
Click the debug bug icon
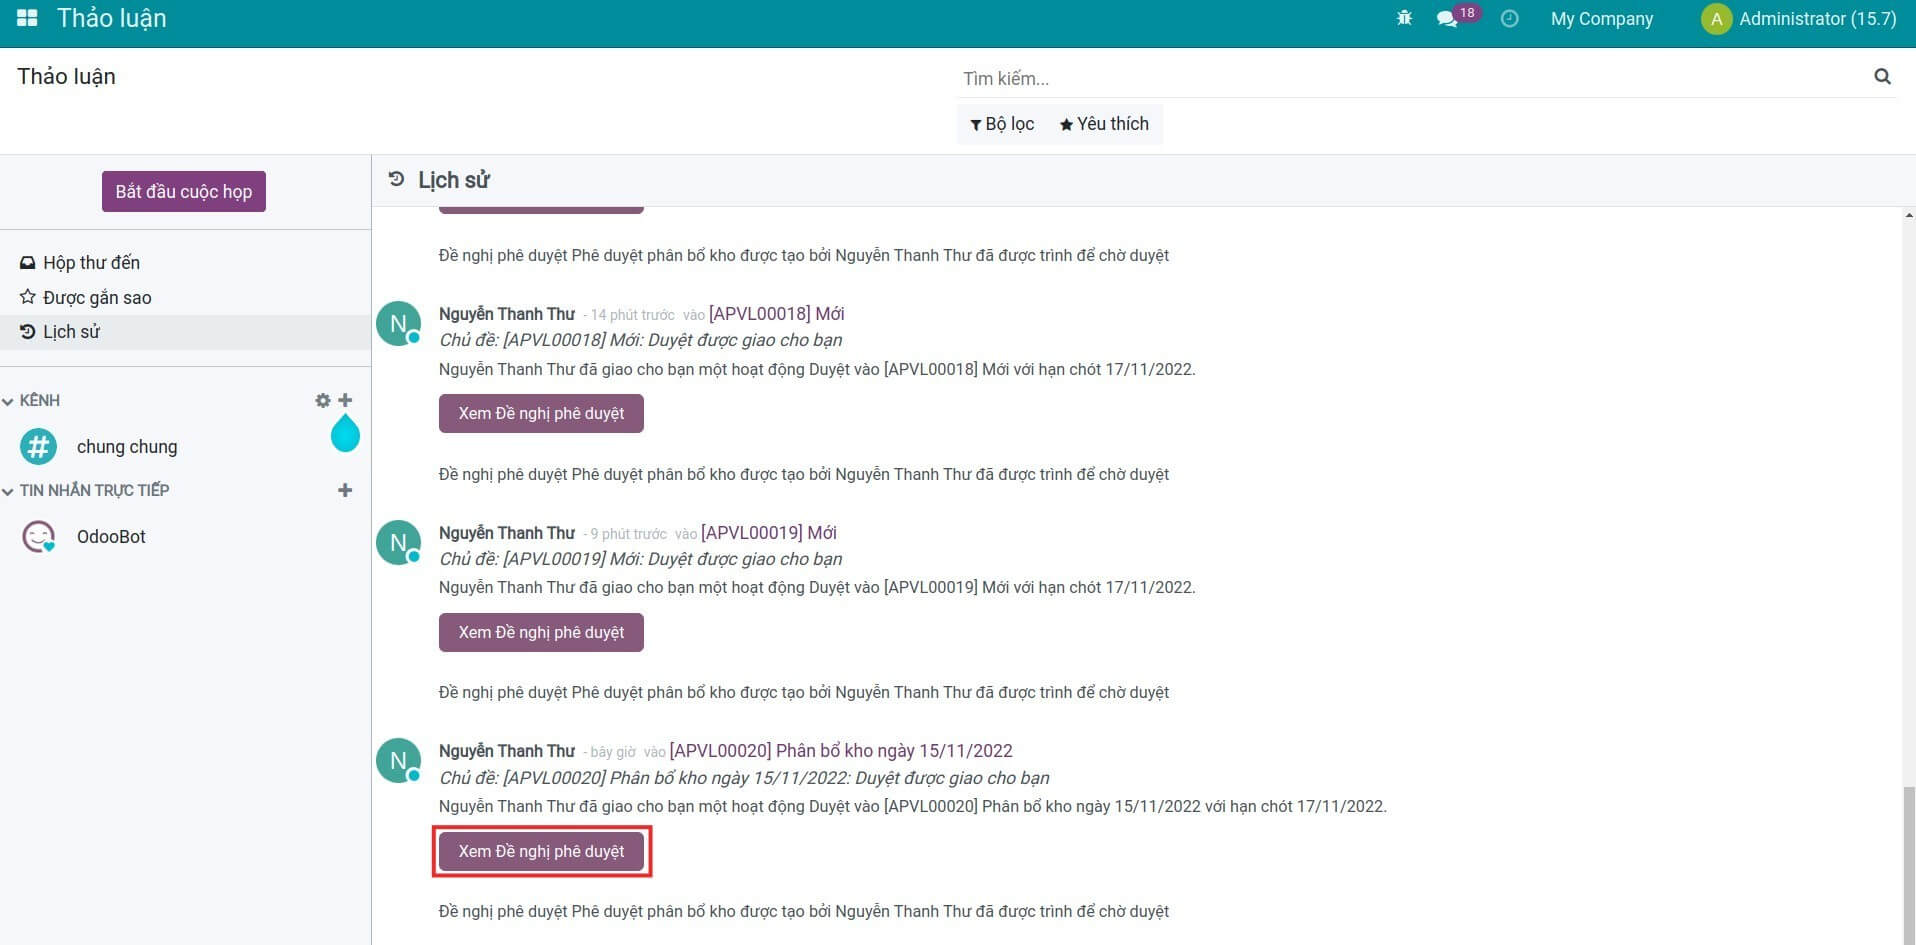tap(1404, 18)
